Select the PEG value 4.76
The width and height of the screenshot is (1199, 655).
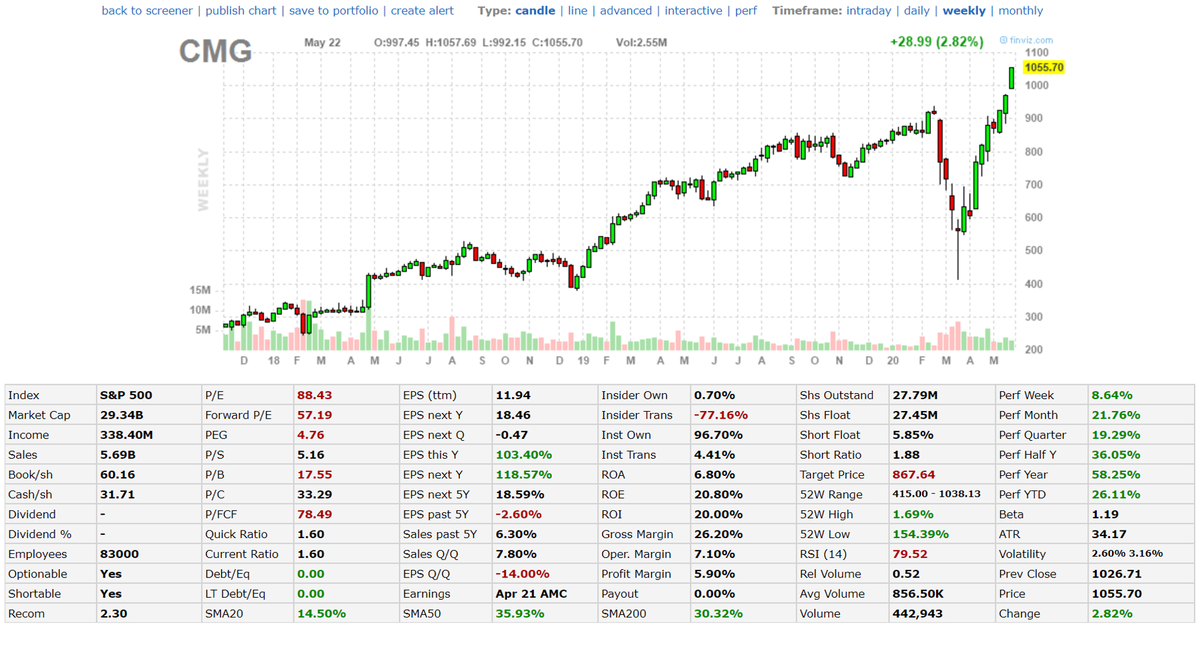pyautogui.click(x=310, y=435)
